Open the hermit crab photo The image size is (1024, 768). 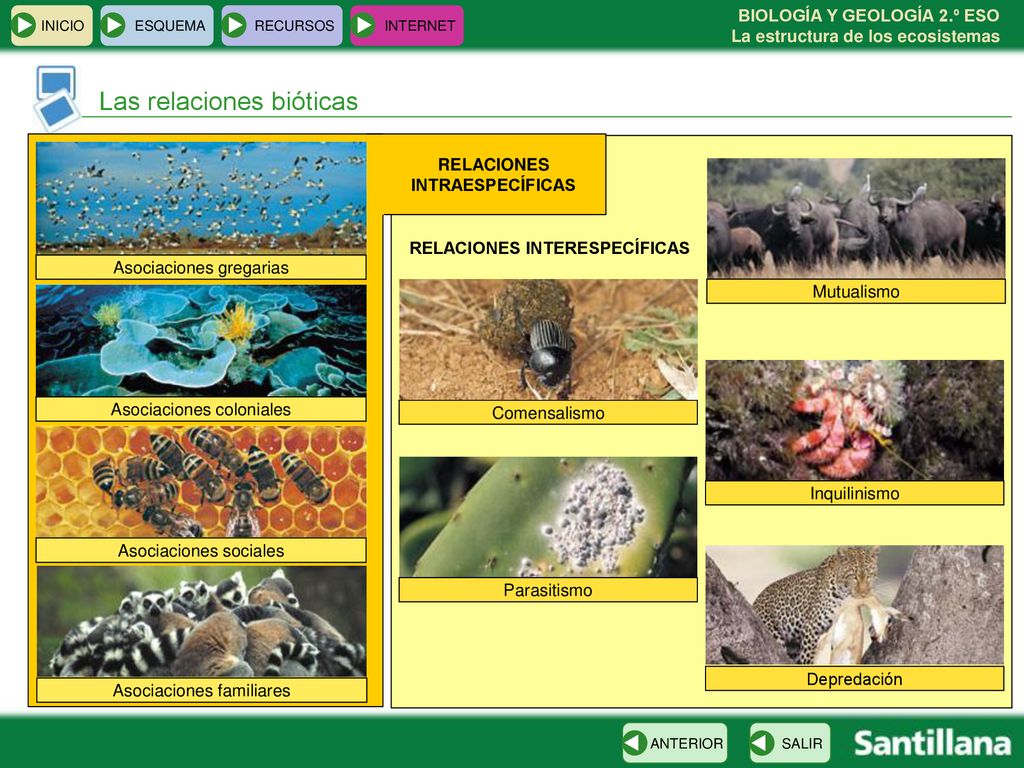pos(855,421)
